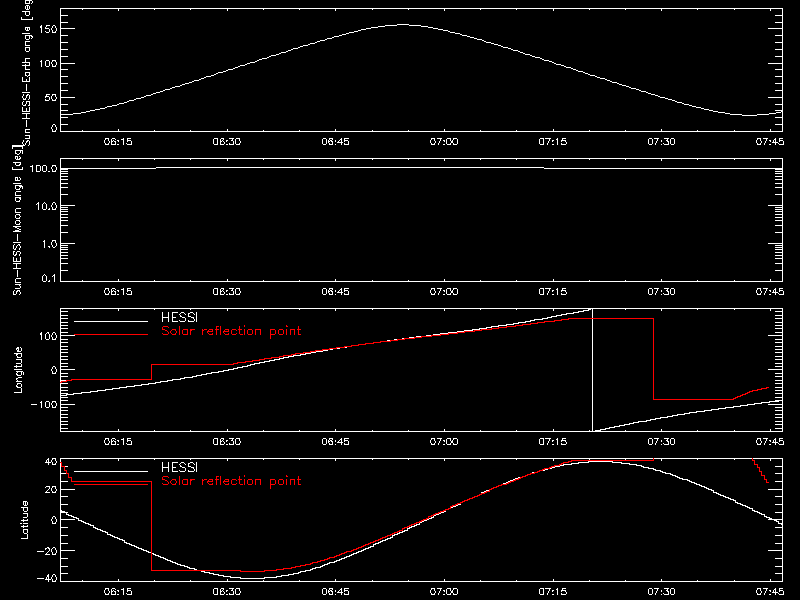Image resolution: width=800 pixels, height=600 pixels.
Task: Click the -100 tick label in the Longitude plot
Action: click(44, 404)
